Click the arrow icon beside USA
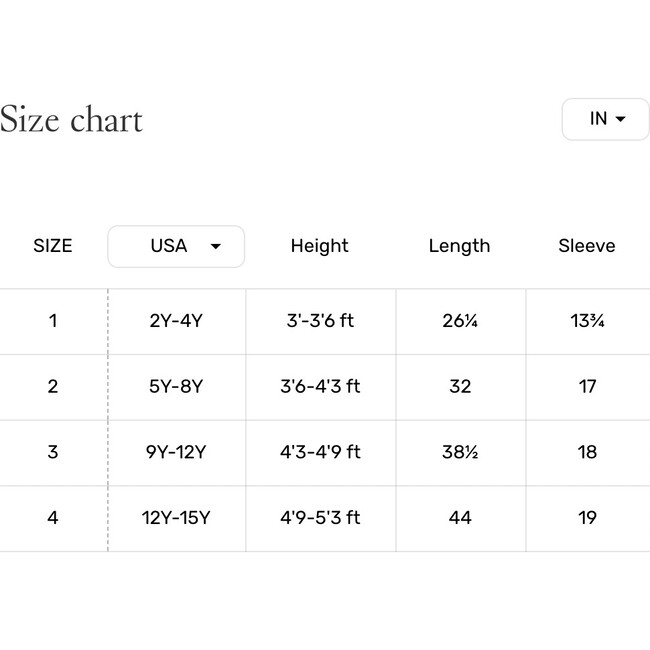The height and width of the screenshot is (650, 650). (216, 246)
